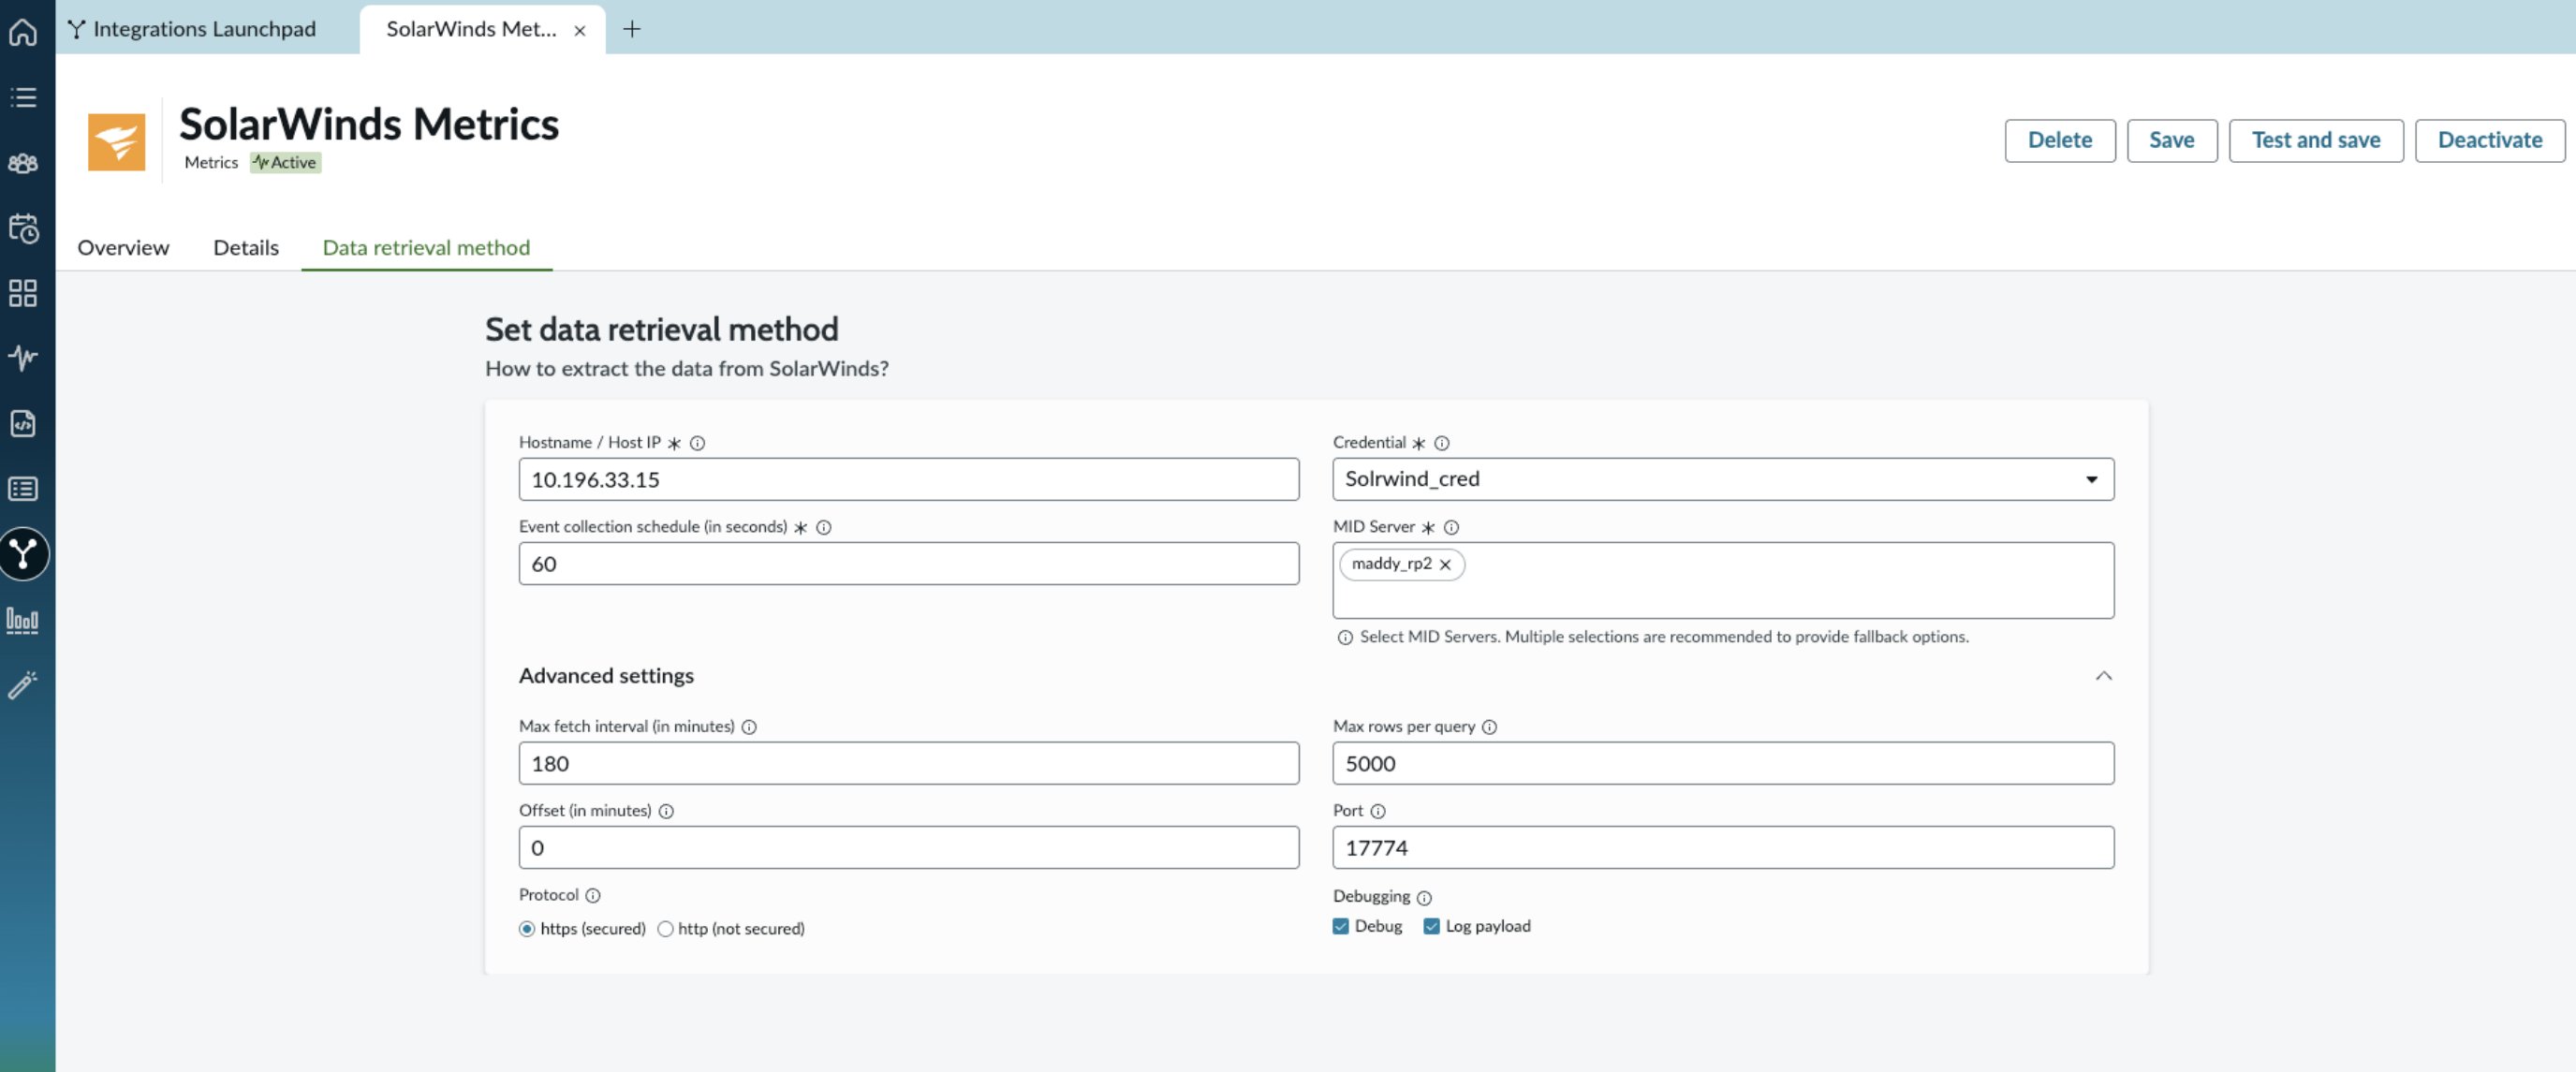Select http (not secured) protocol option

tap(666, 929)
